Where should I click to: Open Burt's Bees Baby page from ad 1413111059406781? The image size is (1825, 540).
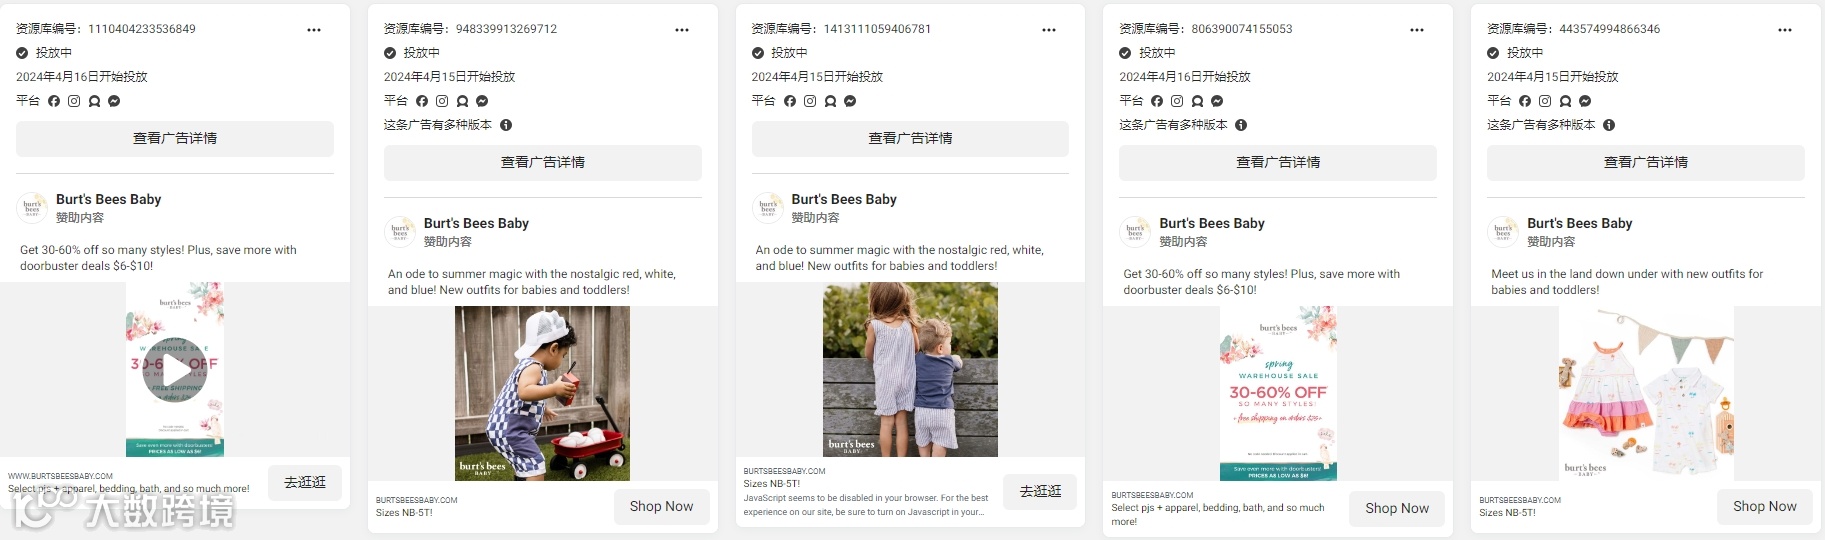point(844,199)
